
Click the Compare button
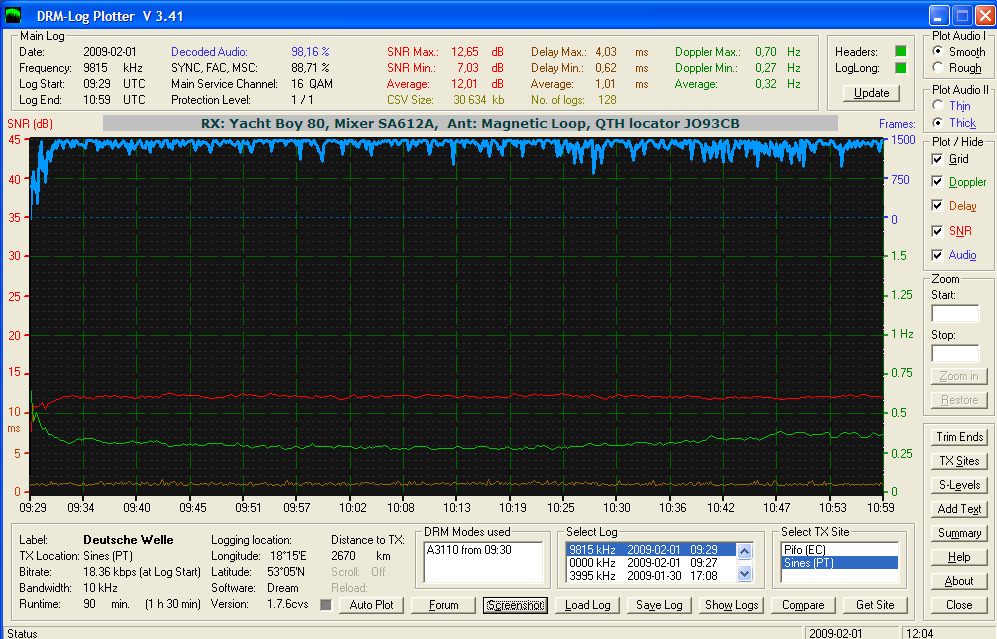803,605
